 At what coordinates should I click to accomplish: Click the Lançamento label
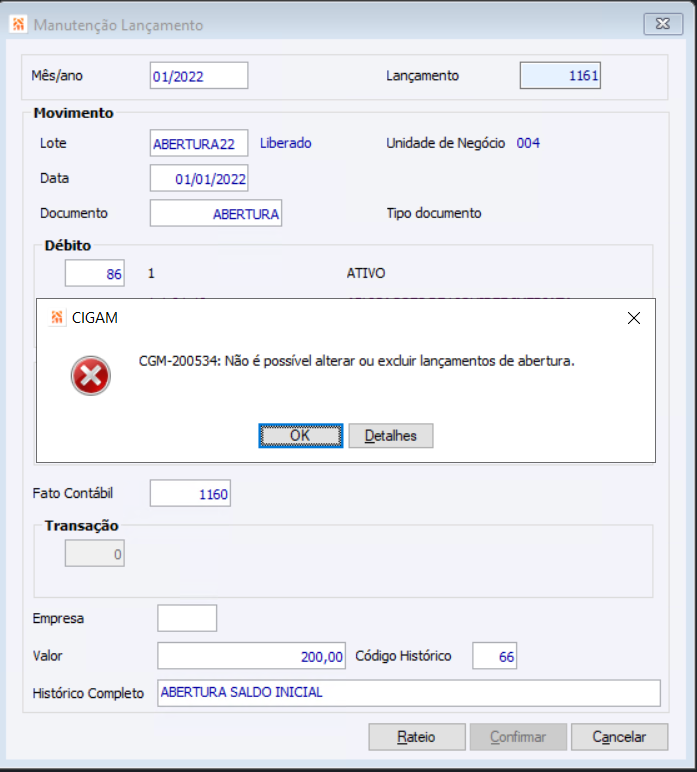coord(422,75)
